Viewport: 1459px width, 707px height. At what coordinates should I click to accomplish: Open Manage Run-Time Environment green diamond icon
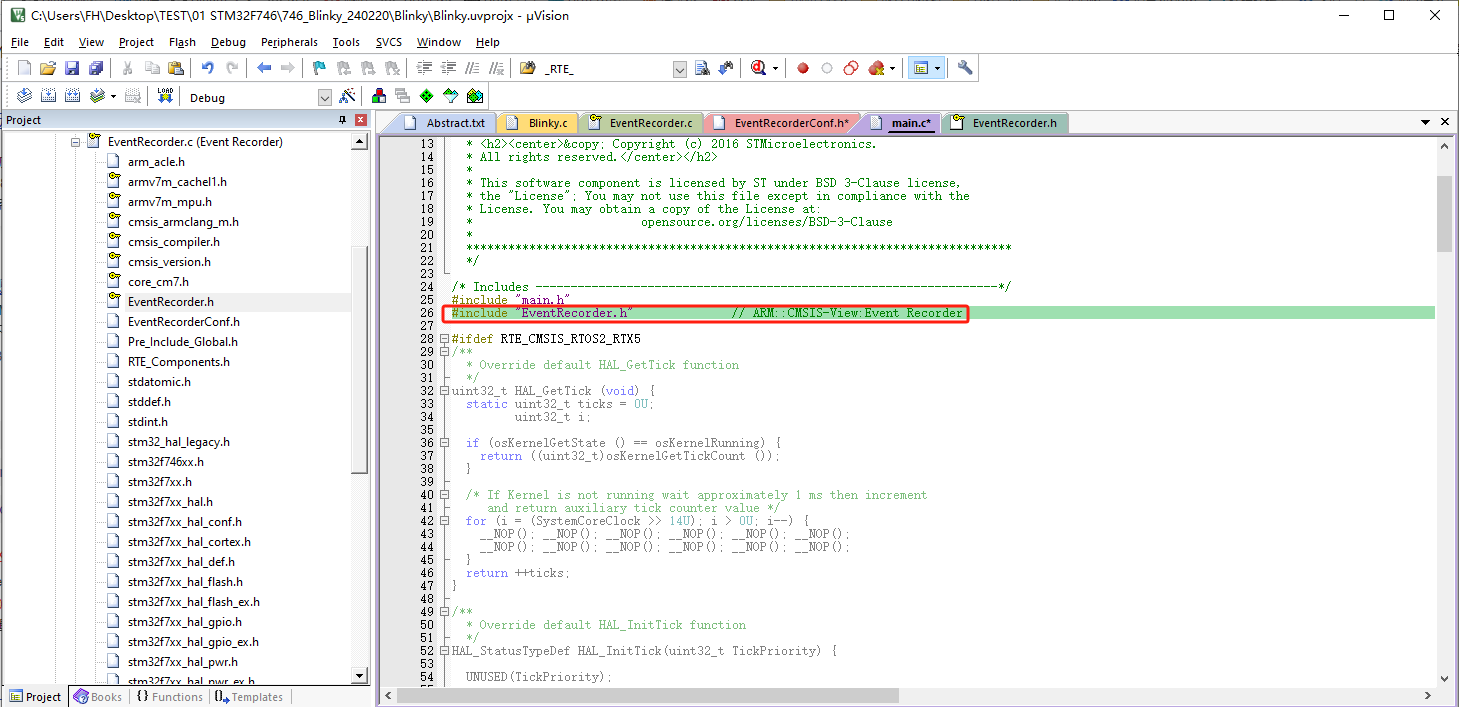(x=427, y=96)
